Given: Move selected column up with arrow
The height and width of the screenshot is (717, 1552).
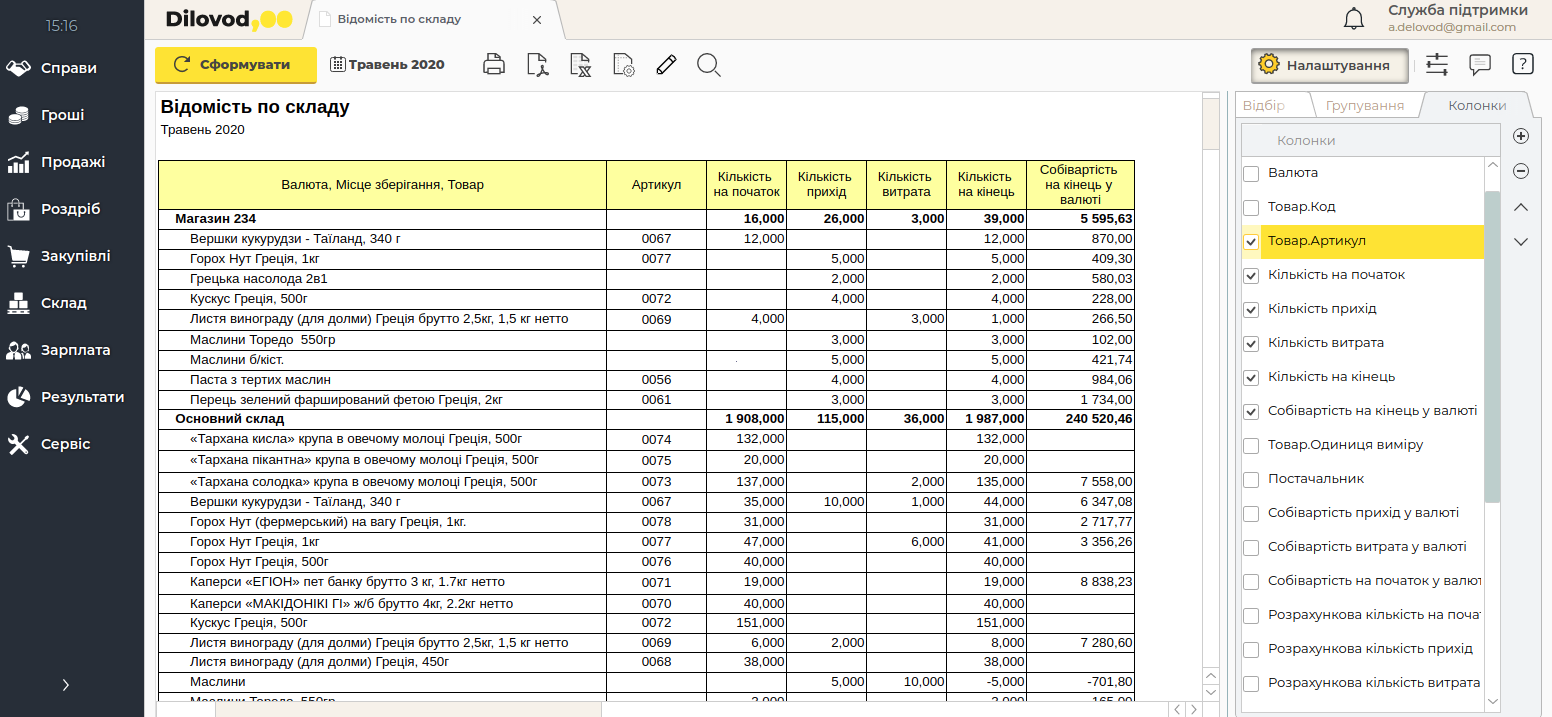Looking at the screenshot, I should [1521, 207].
